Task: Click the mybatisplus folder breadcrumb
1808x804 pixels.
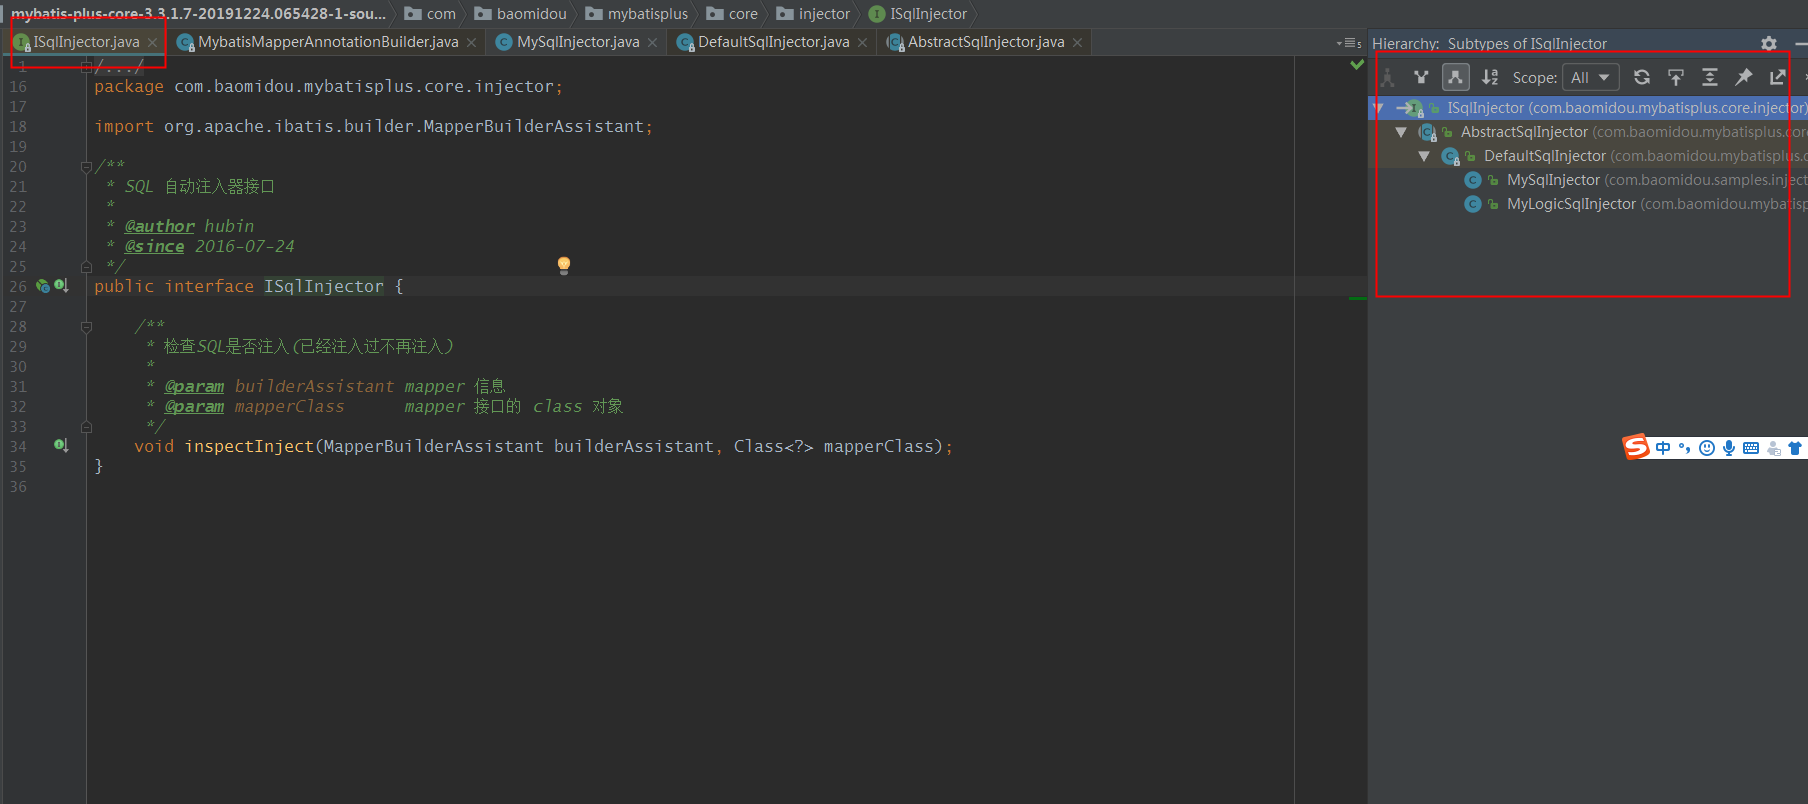Action: pyautogui.click(x=637, y=14)
